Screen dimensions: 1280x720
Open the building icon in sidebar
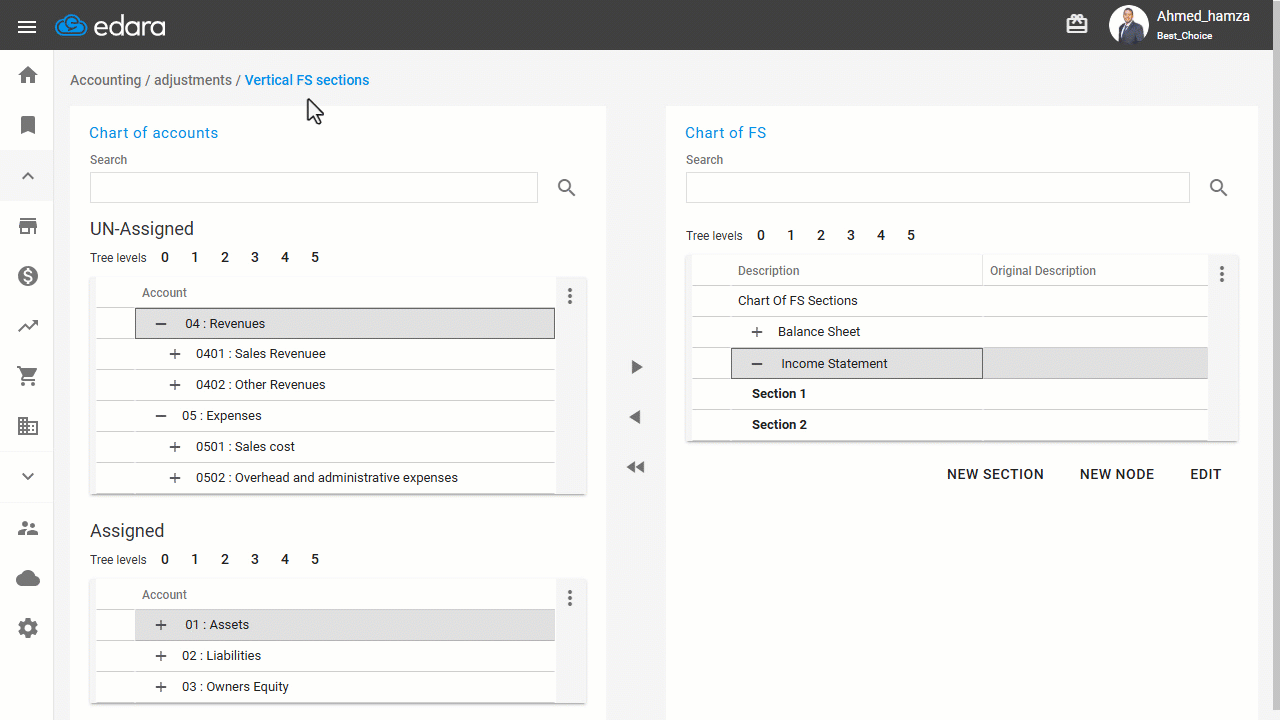pos(28,426)
